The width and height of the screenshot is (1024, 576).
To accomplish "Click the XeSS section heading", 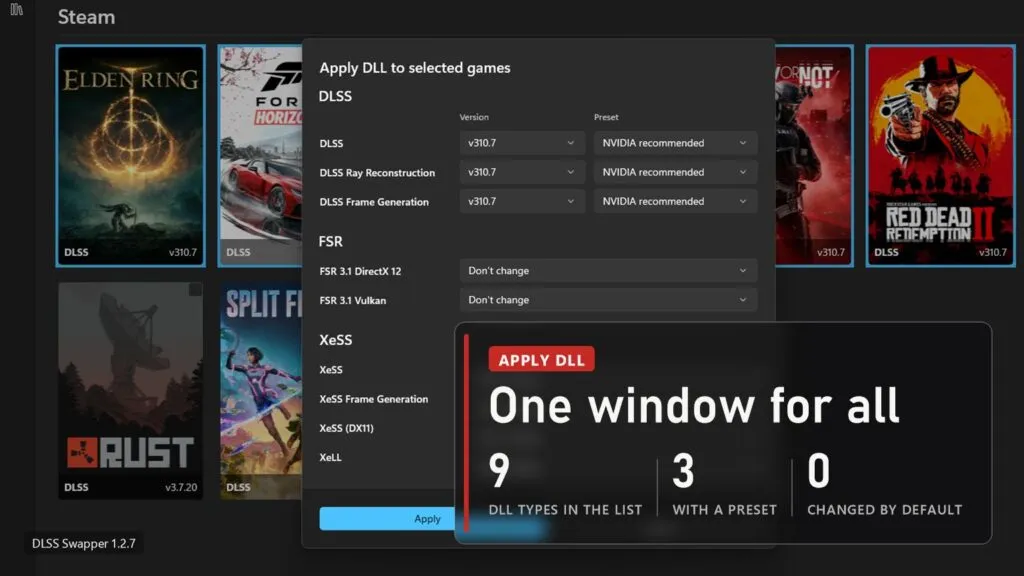I will tap(336, 340).
